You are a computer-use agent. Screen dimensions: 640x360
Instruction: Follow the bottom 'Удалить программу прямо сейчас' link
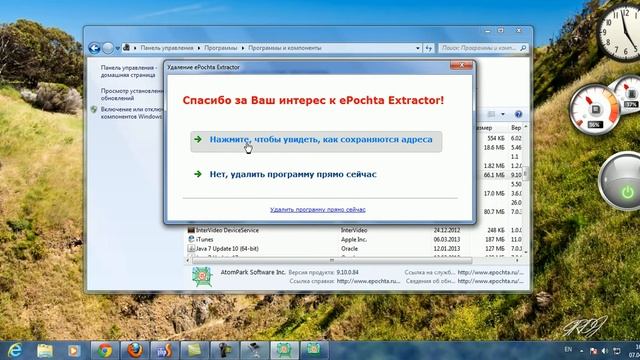(318, 209)
